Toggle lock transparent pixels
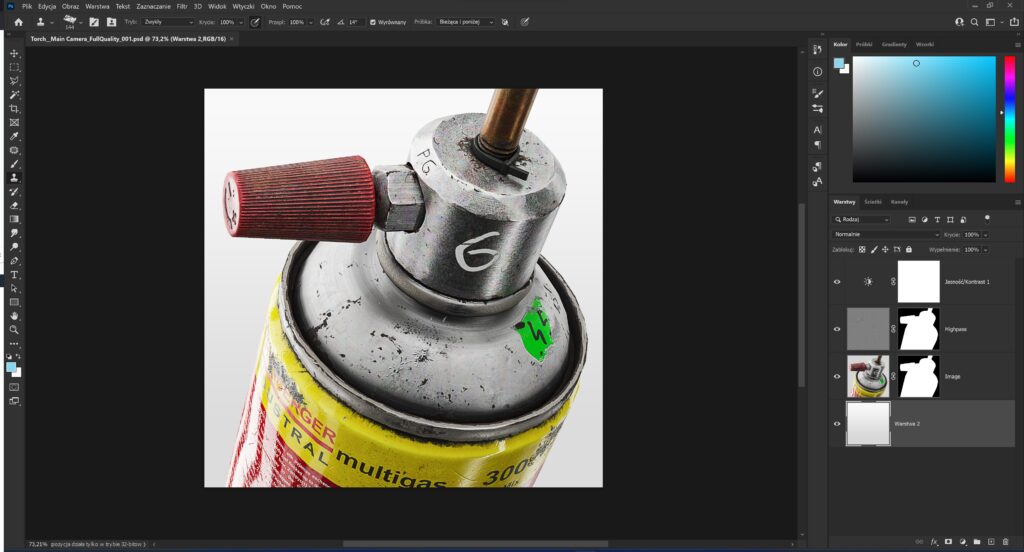This screenshot has width=1024, height=552. [862, 250]
